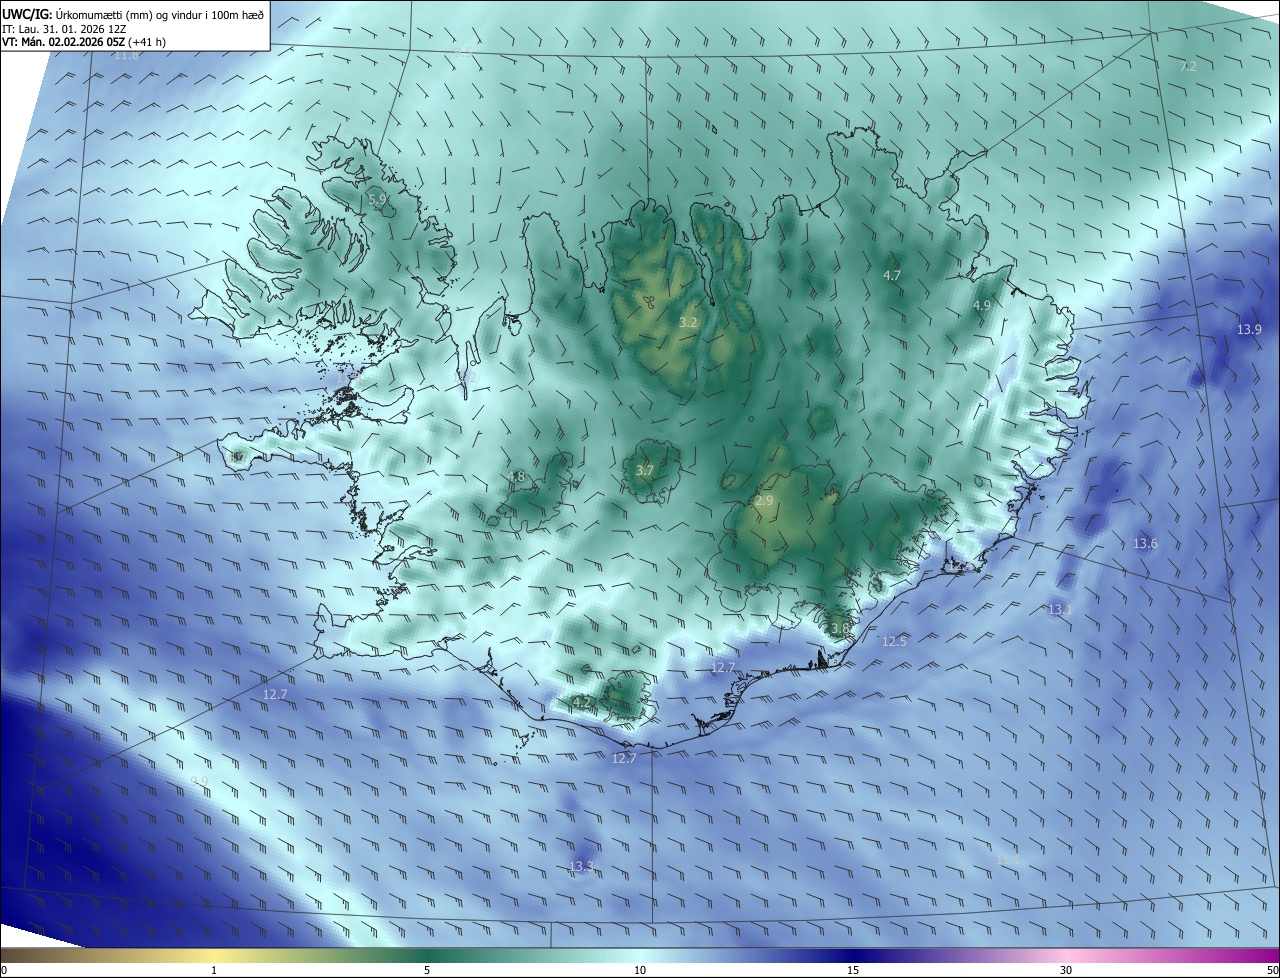Click the 12.5 value label
Image resolution: width=1280 pixels, height=978 pixels.
tap(894, 641)
